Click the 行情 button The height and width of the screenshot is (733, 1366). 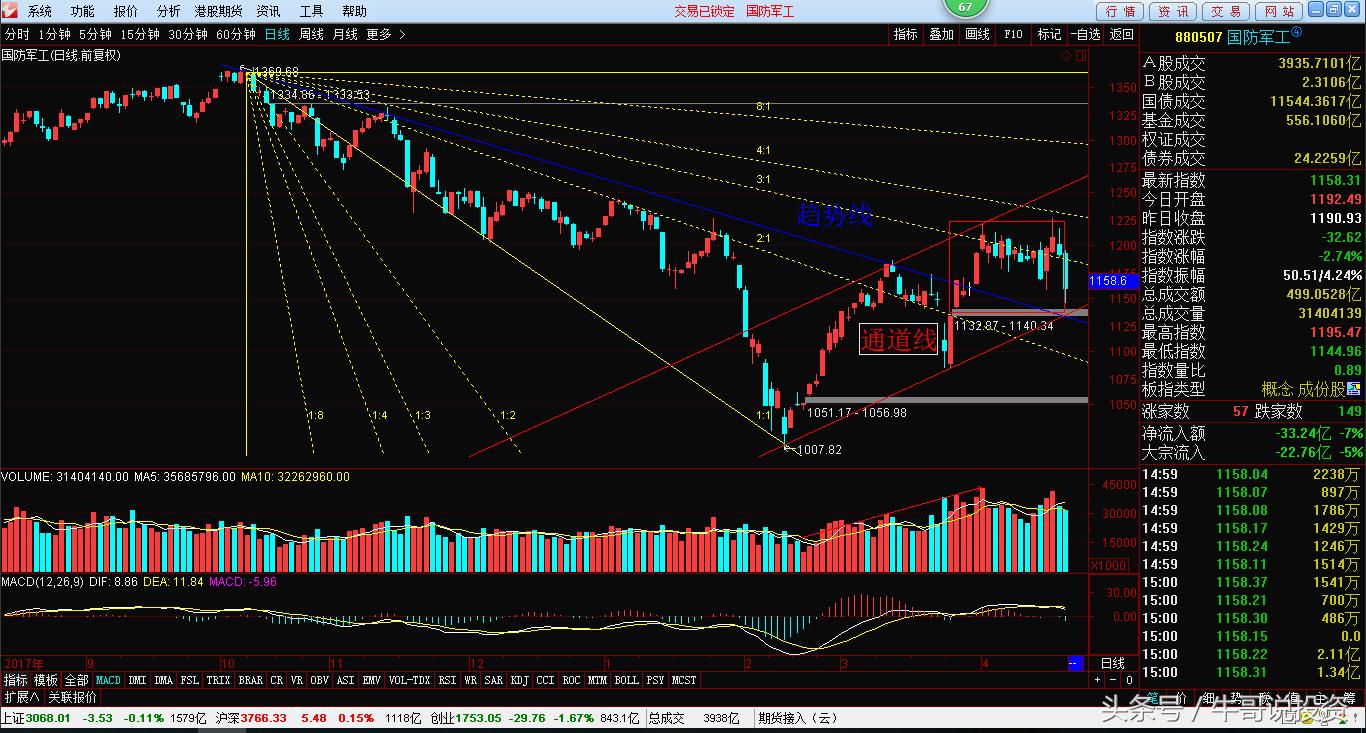coord(1120,11)
